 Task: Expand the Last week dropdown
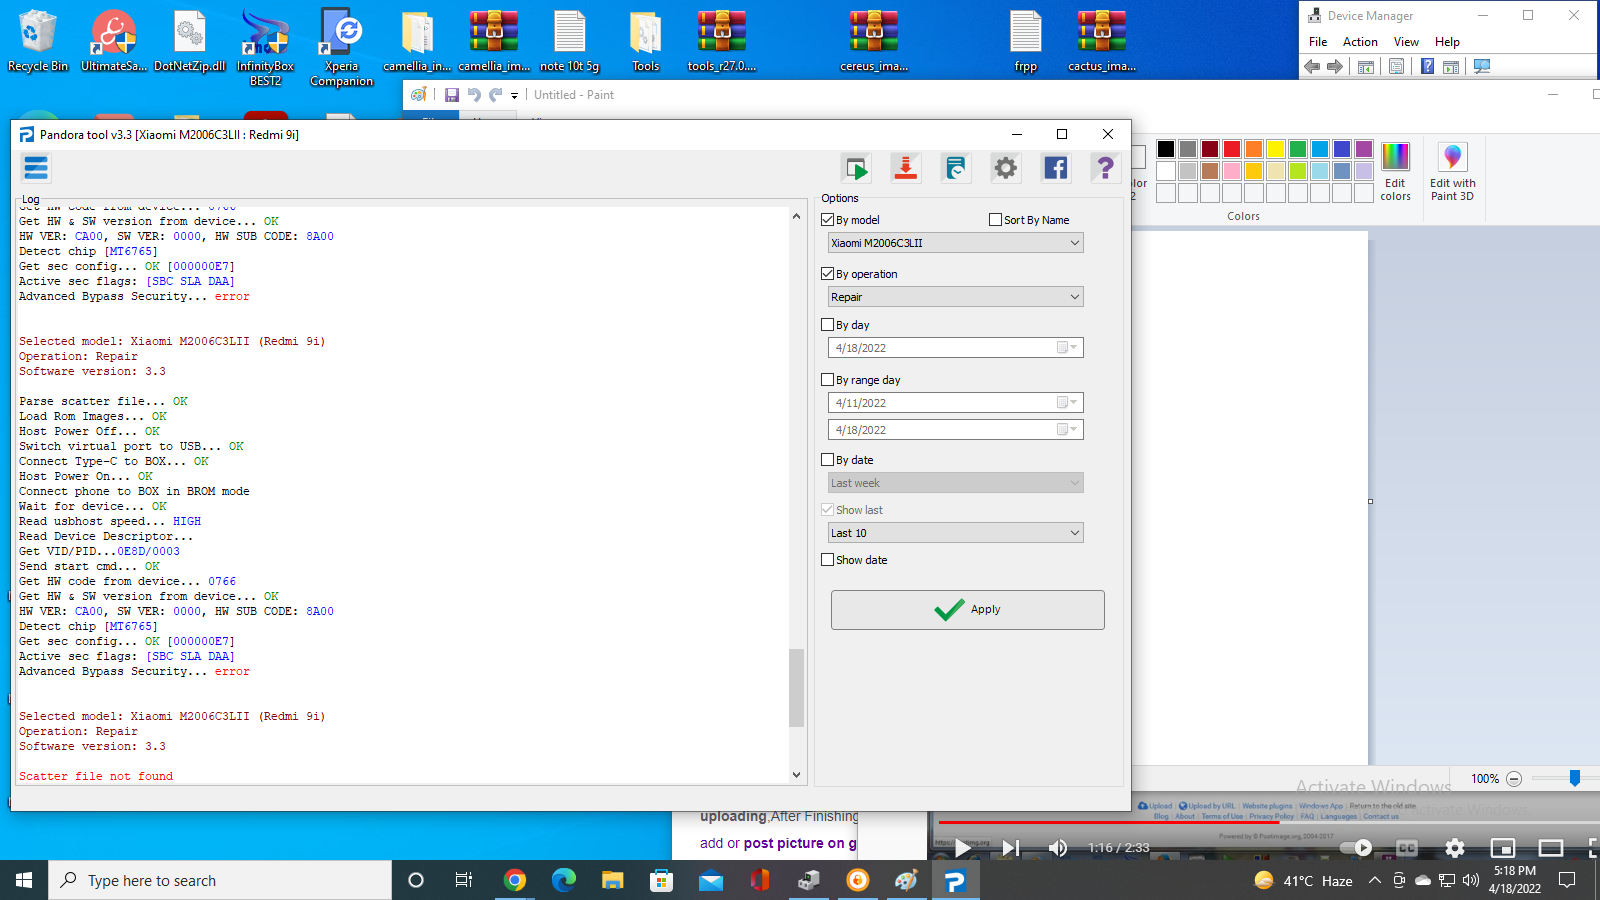click(x=1075, y=483)
